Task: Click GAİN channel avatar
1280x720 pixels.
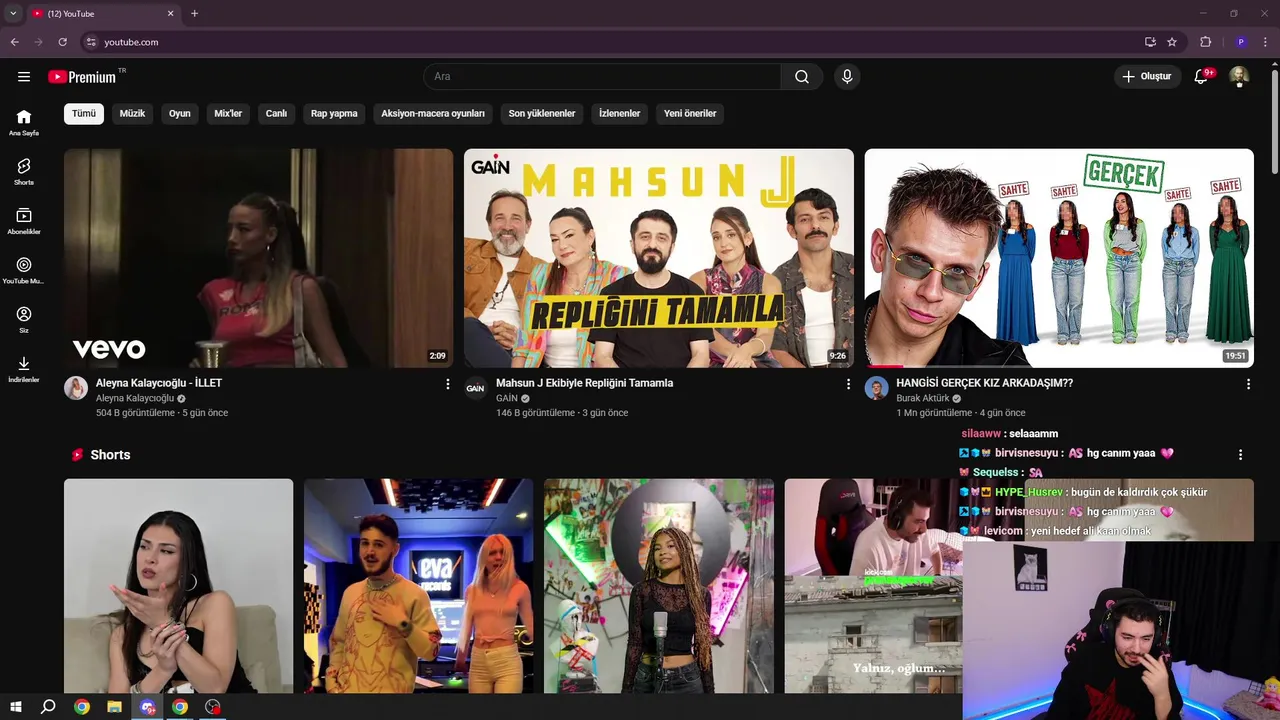Action: tap(476, 388)
